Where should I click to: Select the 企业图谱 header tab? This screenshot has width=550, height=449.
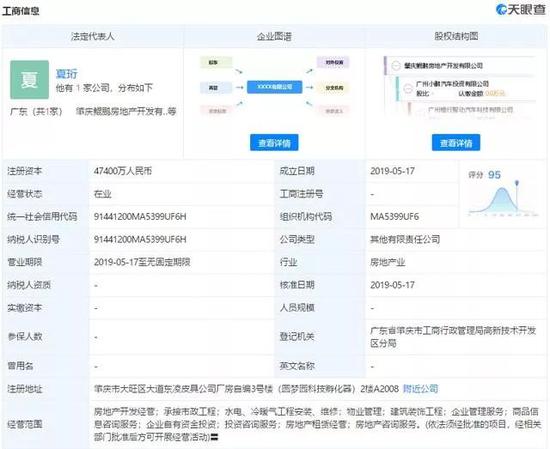[274, 36]
